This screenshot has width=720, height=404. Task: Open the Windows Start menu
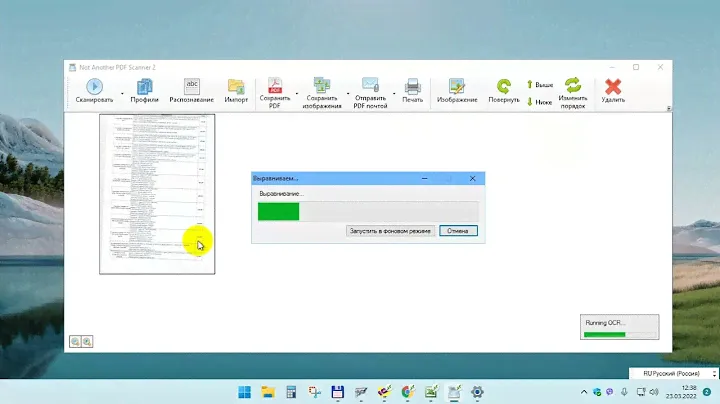pos(243,391)
